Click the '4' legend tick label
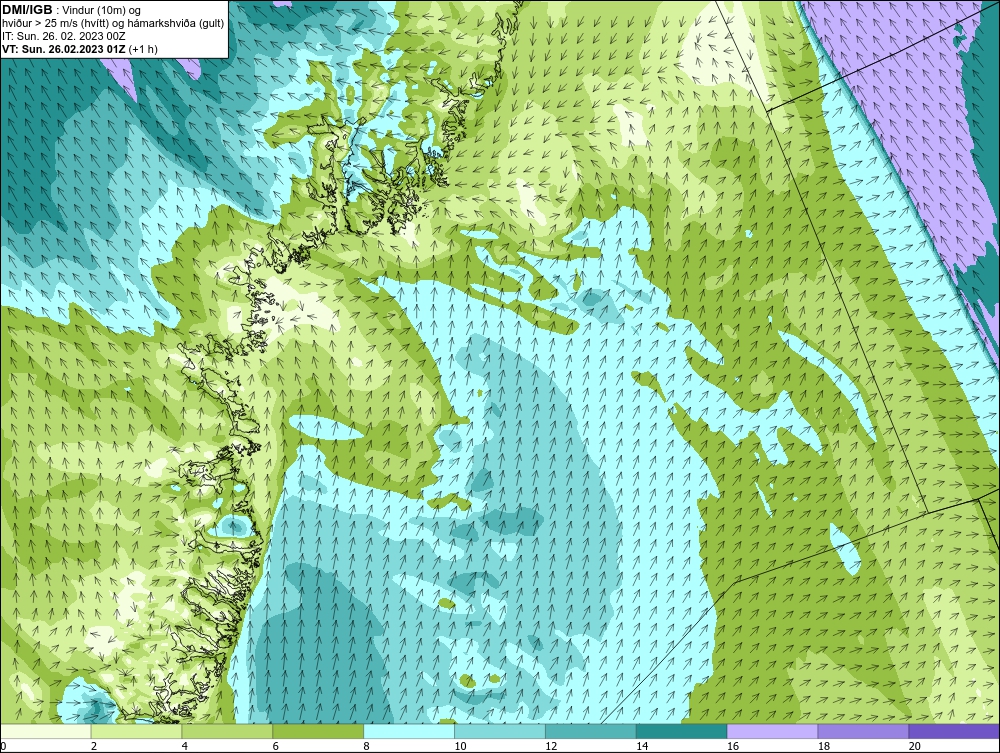Image resolution: width=1000 pixels, height=753 pixels. pos(184,746)
